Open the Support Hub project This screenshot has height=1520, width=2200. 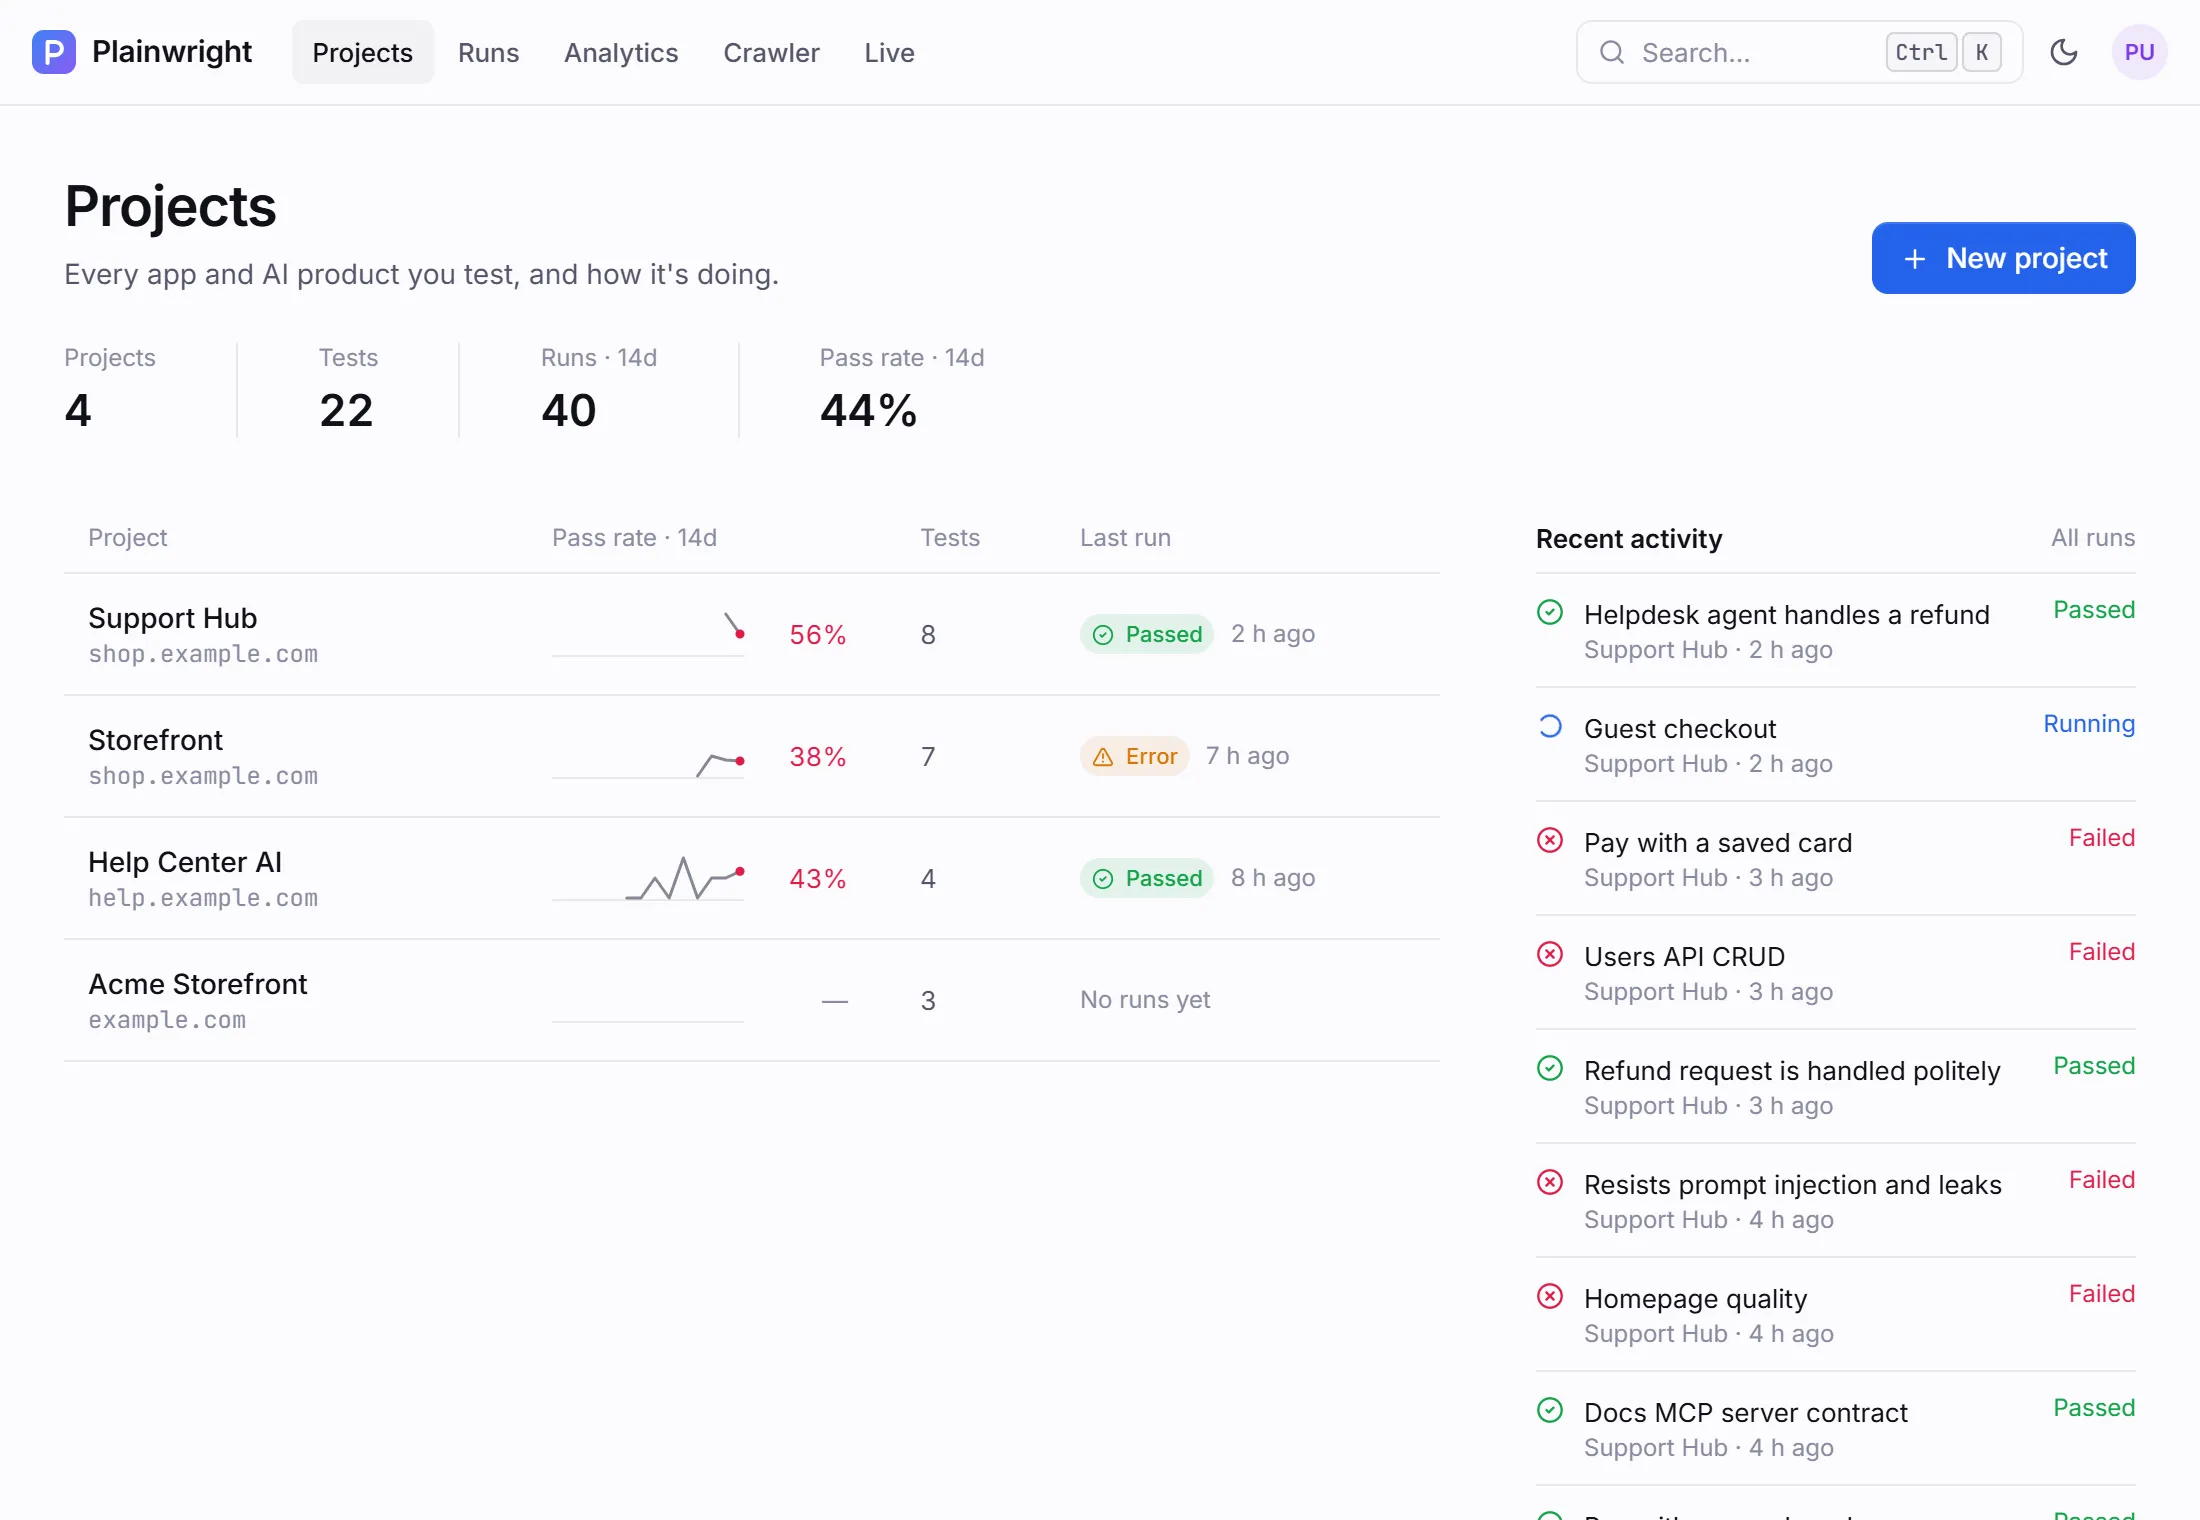coord(751,634)
